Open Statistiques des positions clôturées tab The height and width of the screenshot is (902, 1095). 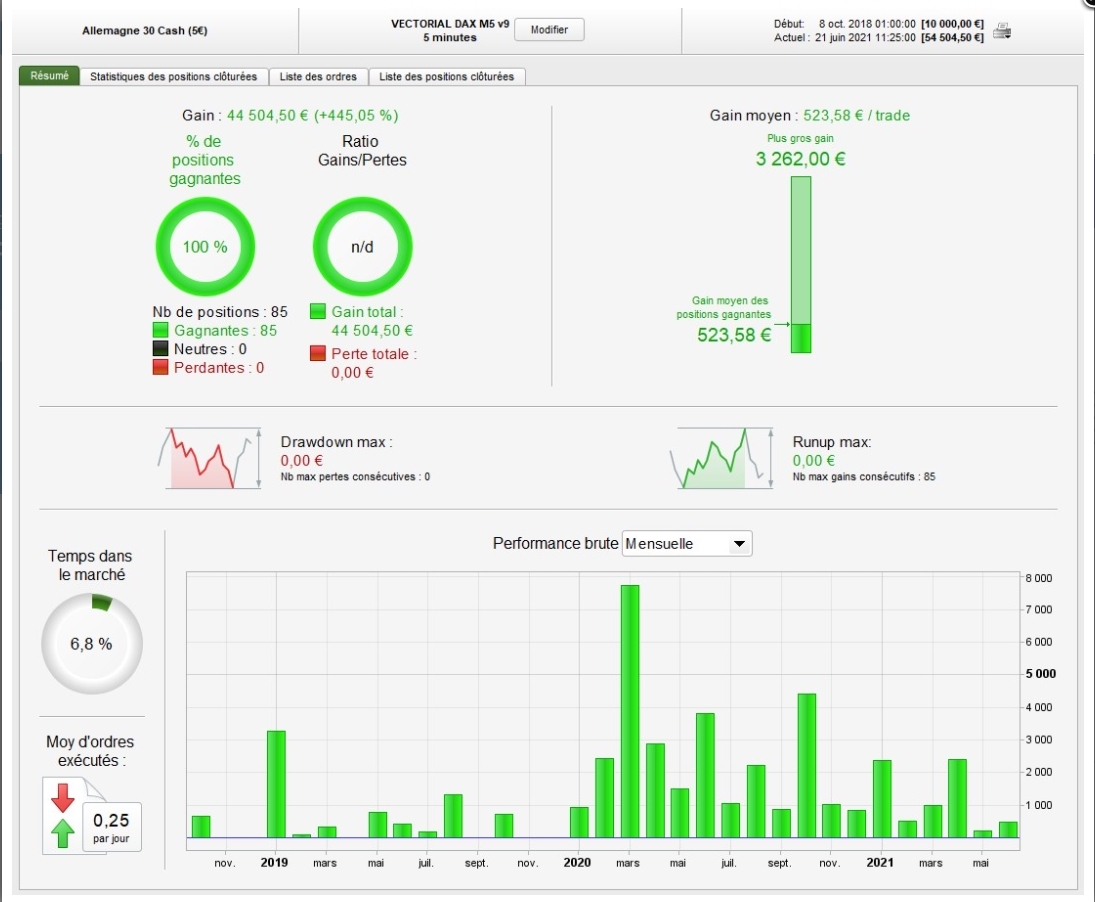click(x=173, y=76)
